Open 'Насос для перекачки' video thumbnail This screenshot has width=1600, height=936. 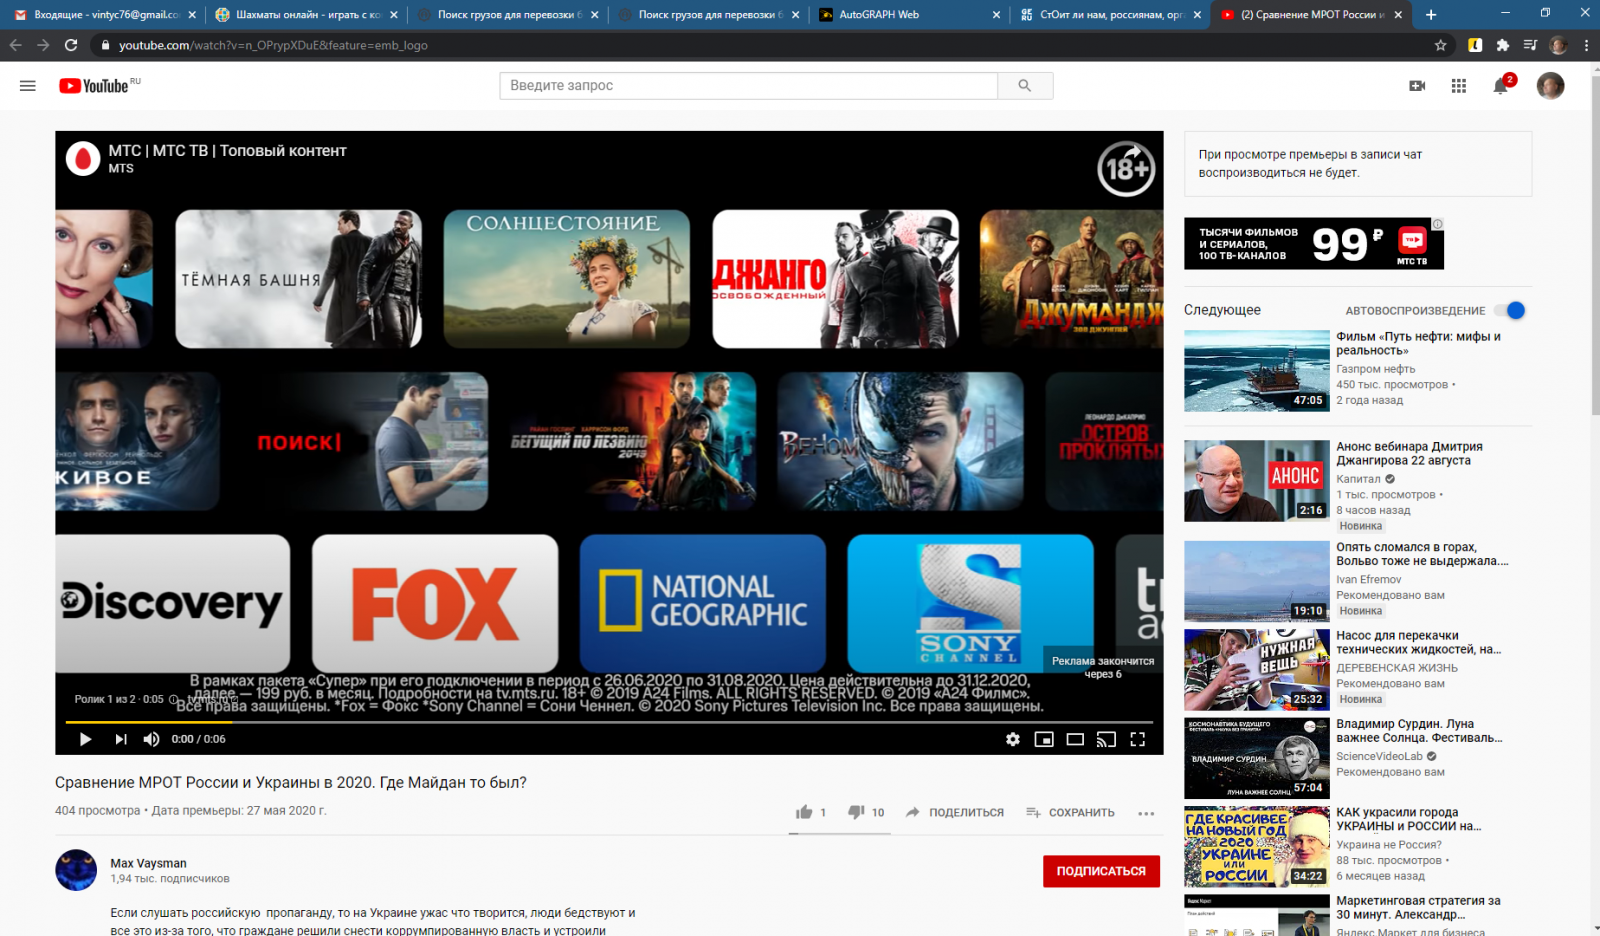pyautogui.click(x=1257, y=669)
